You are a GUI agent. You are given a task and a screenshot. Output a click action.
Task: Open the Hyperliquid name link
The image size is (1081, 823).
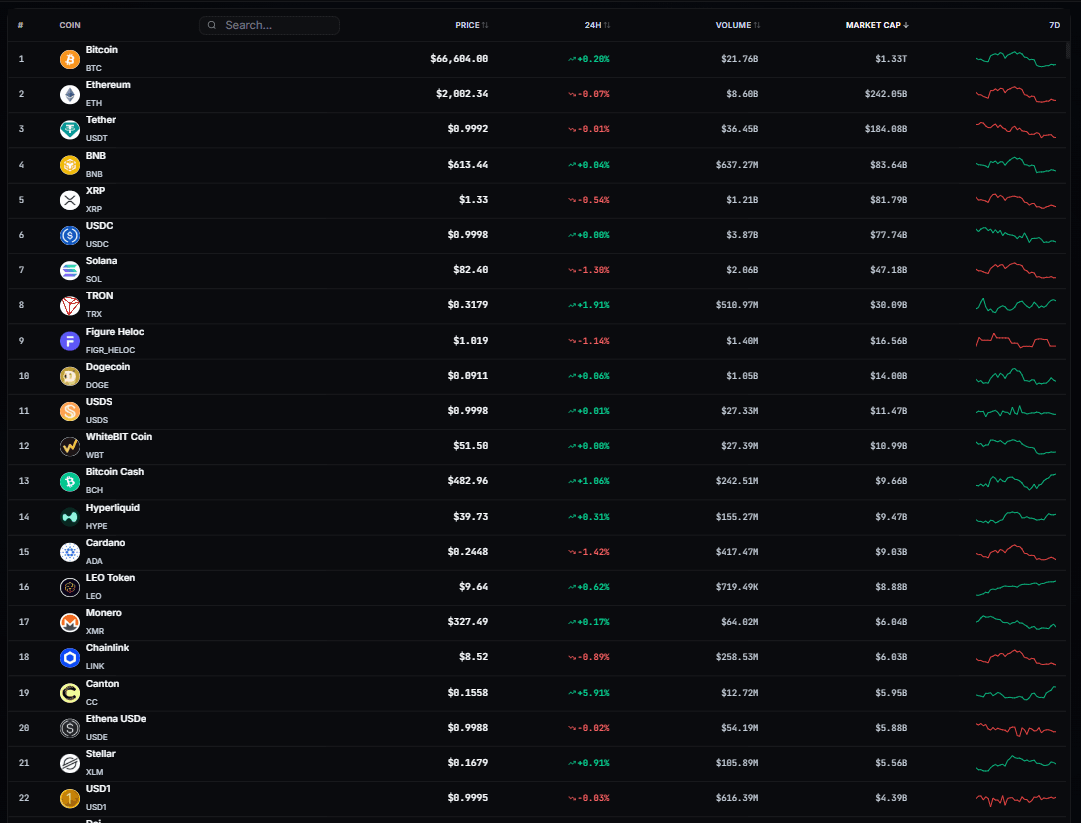[x=112, y=508]
